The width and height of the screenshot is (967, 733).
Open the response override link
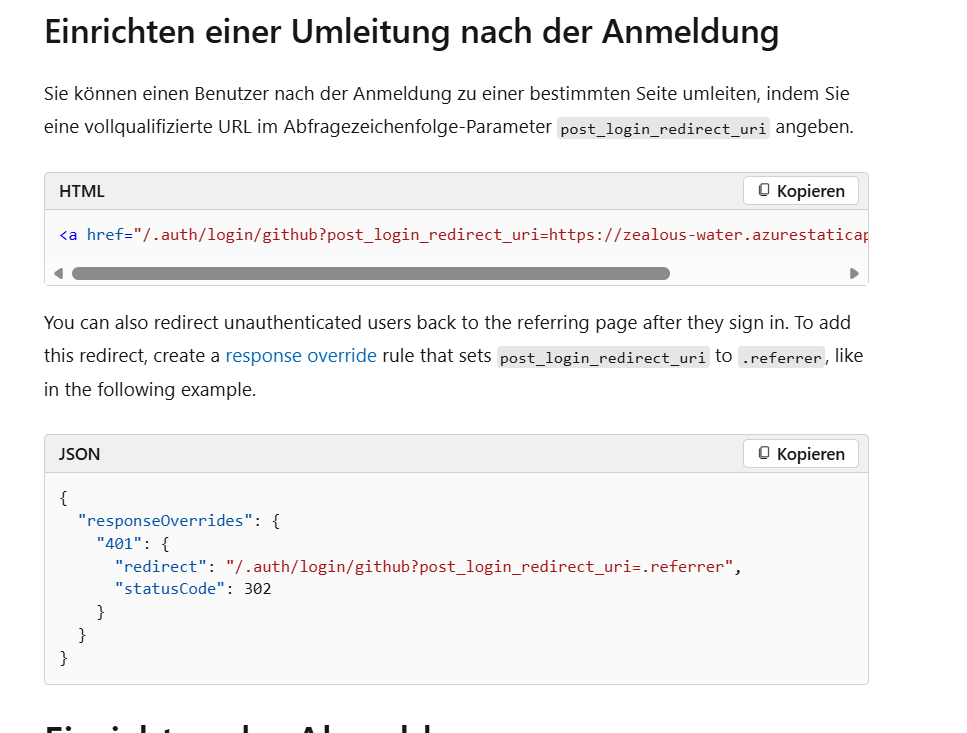coord(301,356)
